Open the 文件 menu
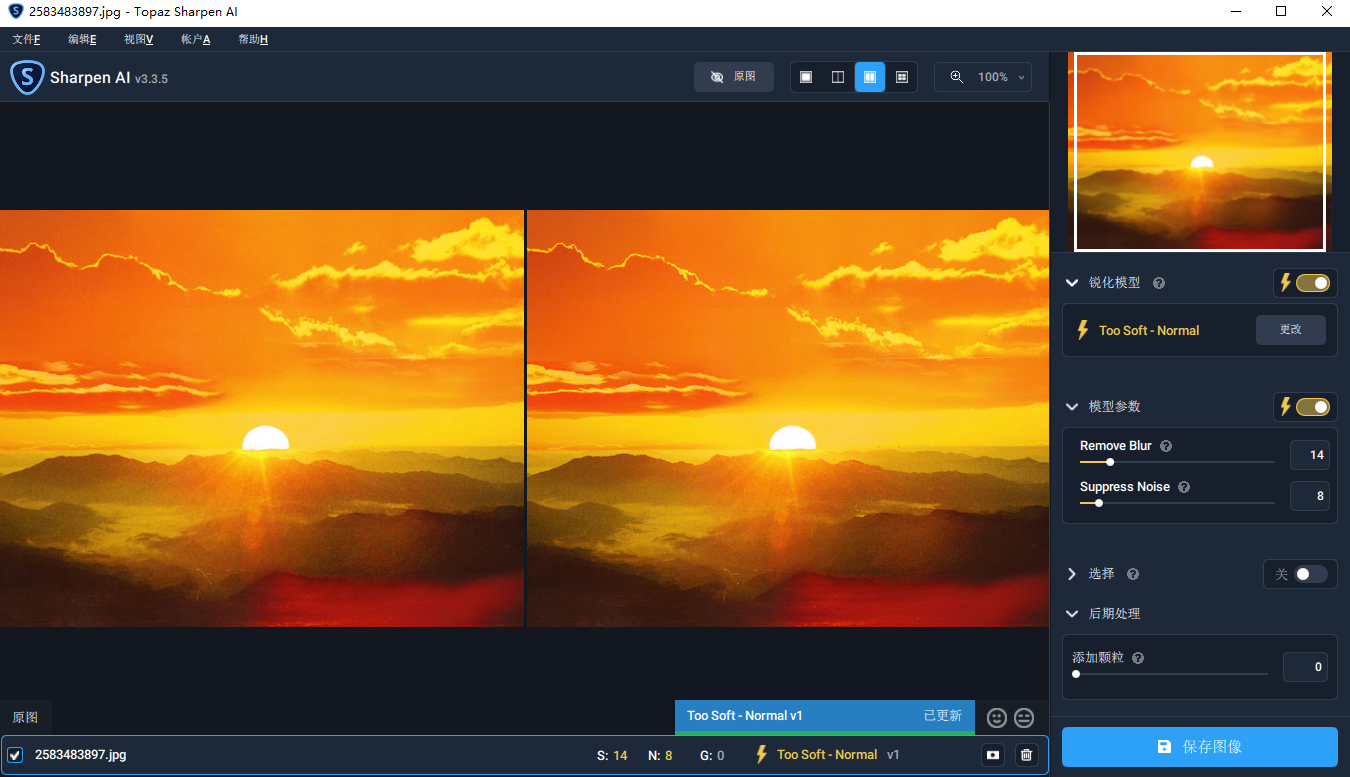The height and width of the screenshot is (777, 1350). click(x=26, y=39)
